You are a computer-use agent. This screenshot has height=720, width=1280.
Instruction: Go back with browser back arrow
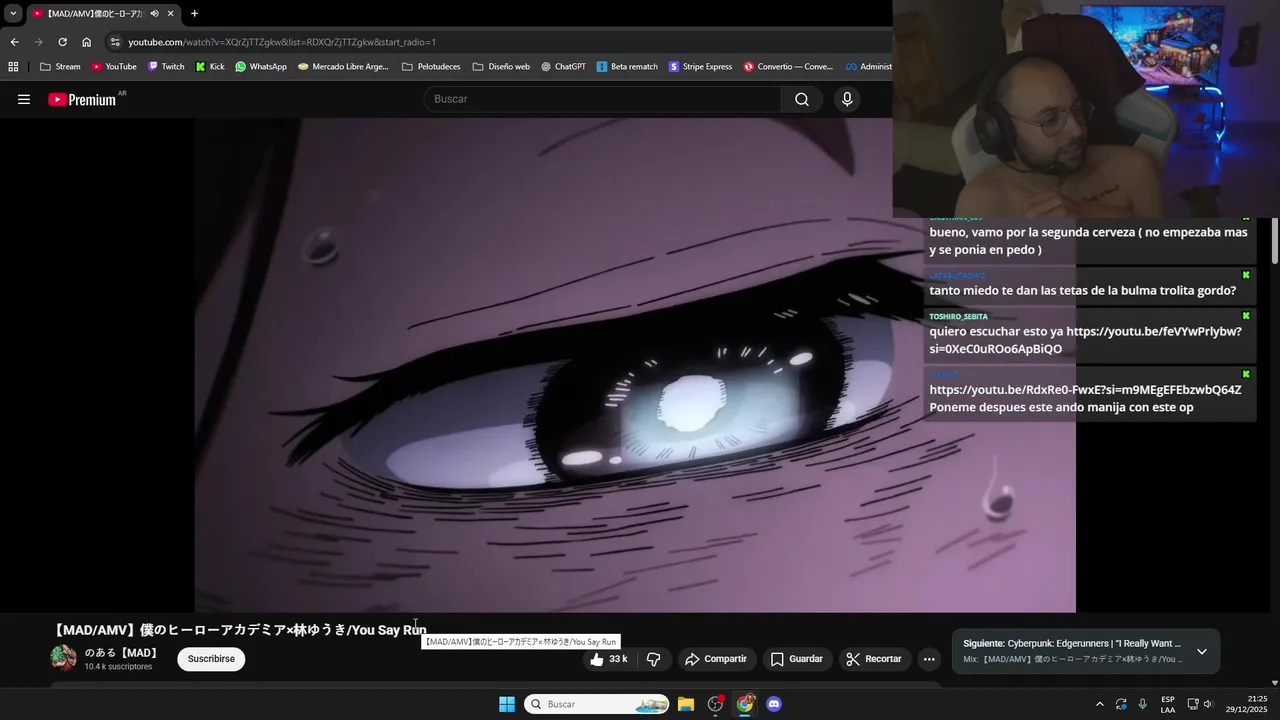click(14, 42)
